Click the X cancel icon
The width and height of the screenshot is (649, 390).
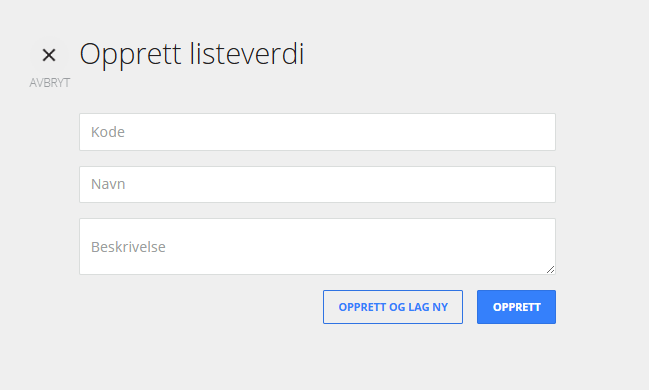coord(49,55)
